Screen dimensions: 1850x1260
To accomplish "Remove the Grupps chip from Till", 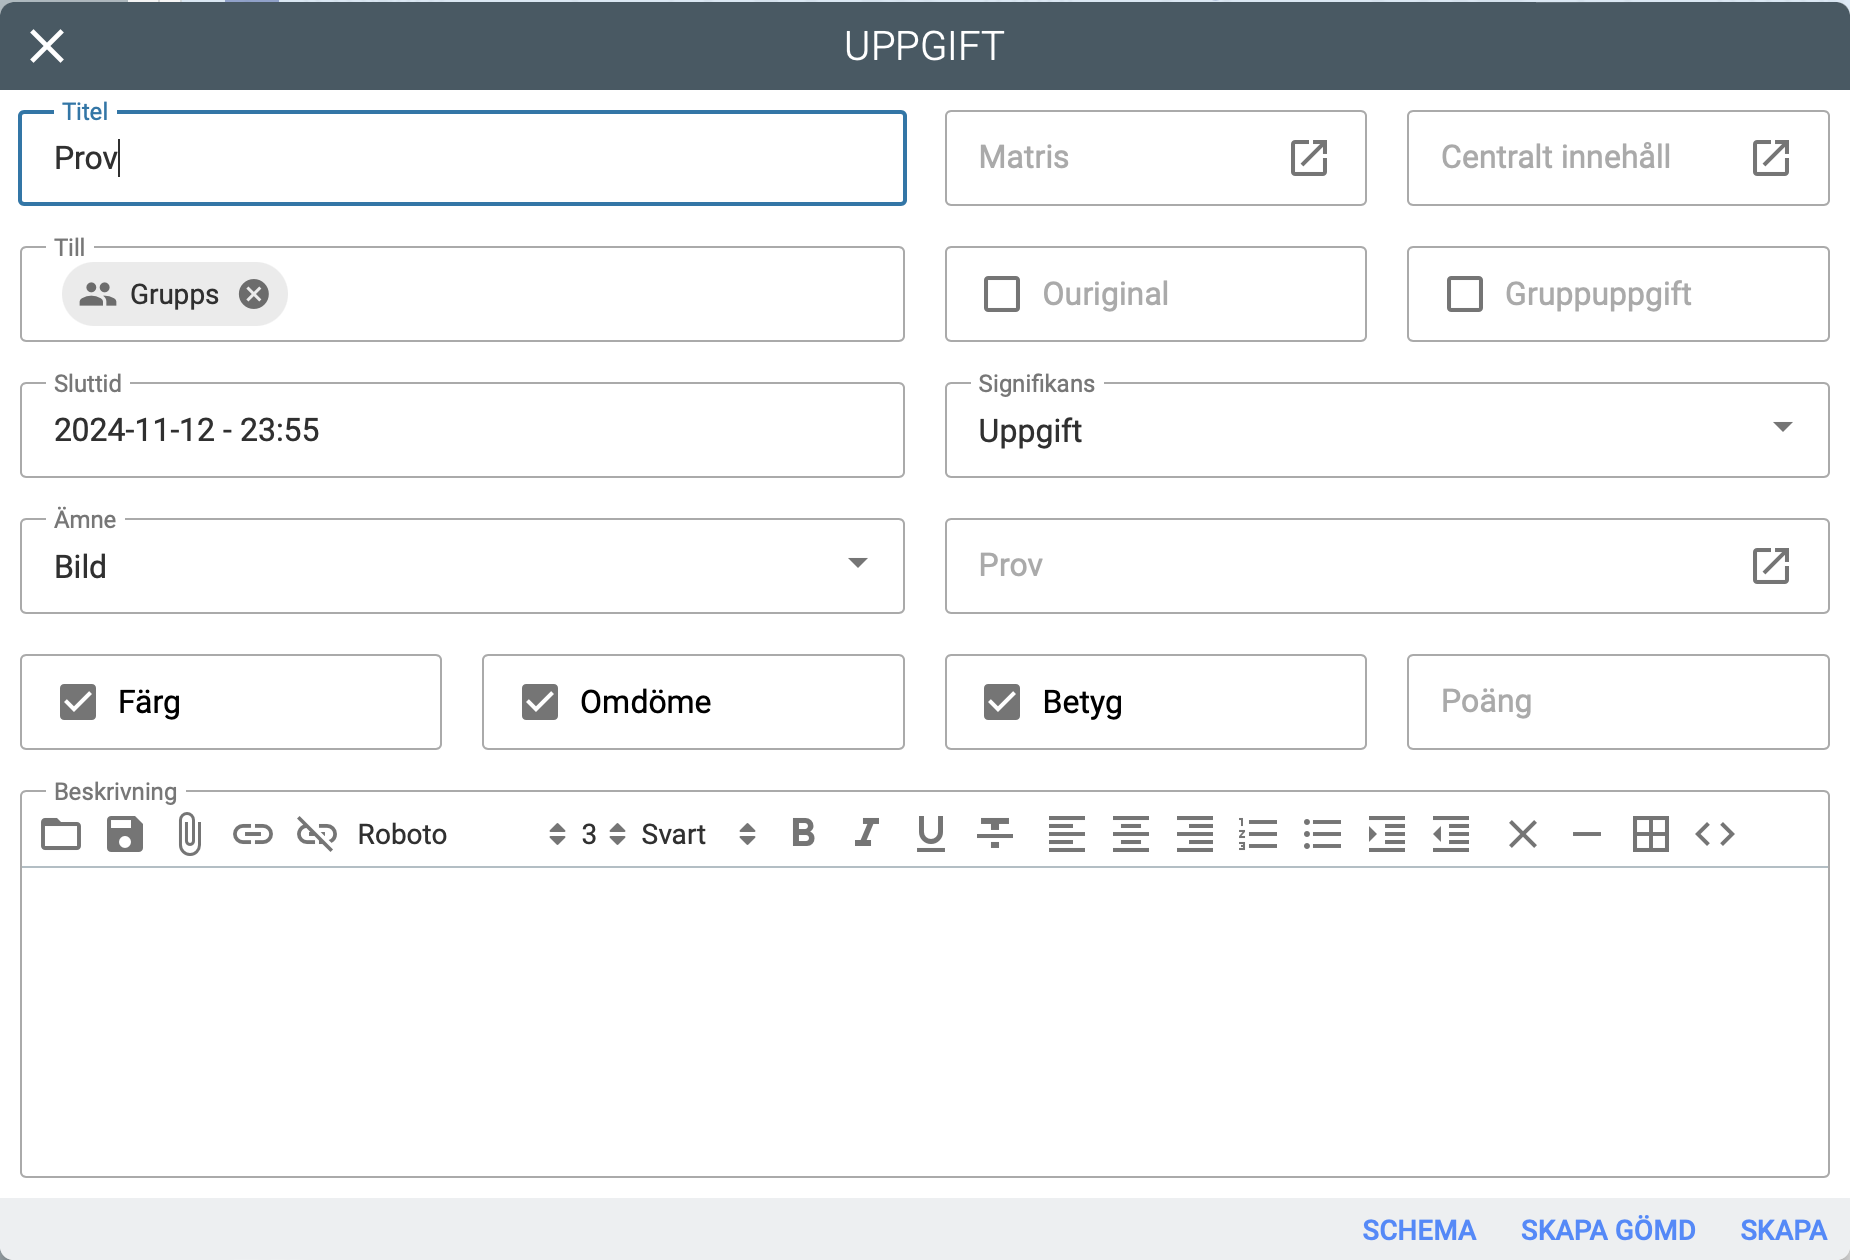I will (x=254, y=294).
